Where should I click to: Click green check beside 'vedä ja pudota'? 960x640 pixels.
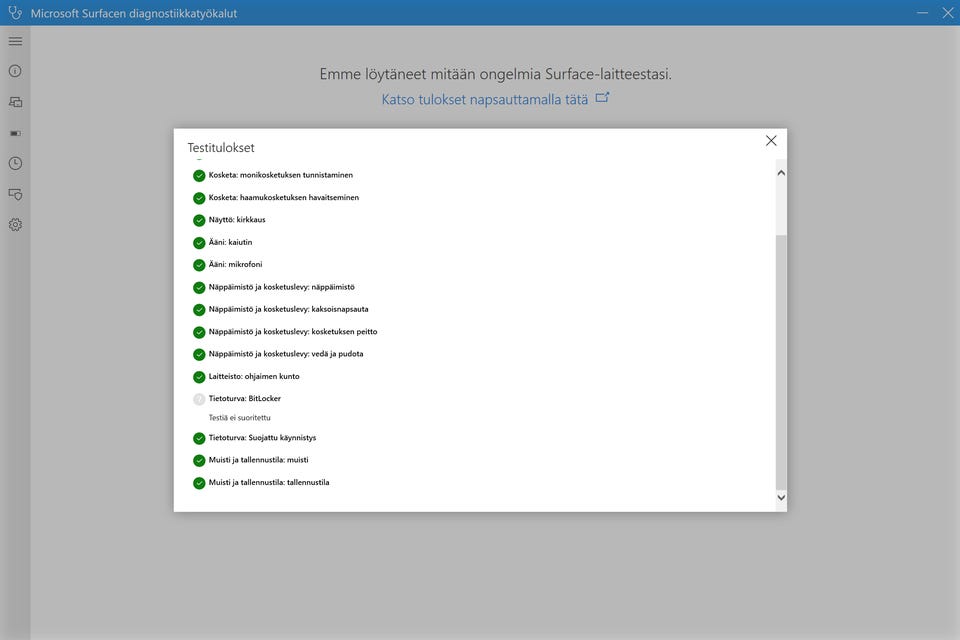[199, 355]
